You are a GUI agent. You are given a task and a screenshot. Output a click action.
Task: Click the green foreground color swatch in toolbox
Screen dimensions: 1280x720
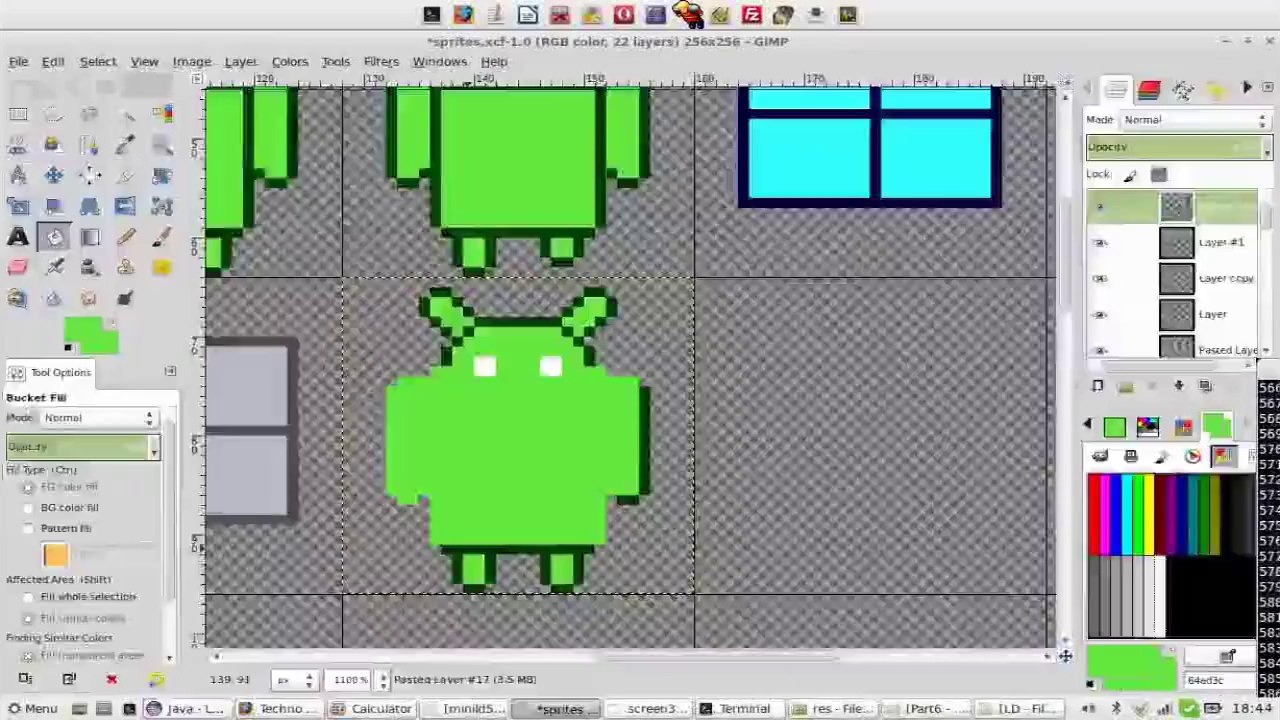click(84, 330)
